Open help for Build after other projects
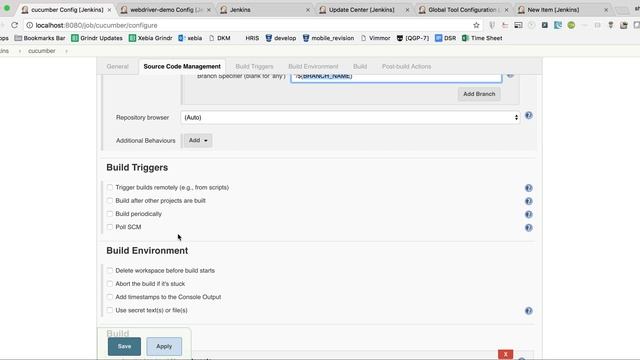 [529, 201]
